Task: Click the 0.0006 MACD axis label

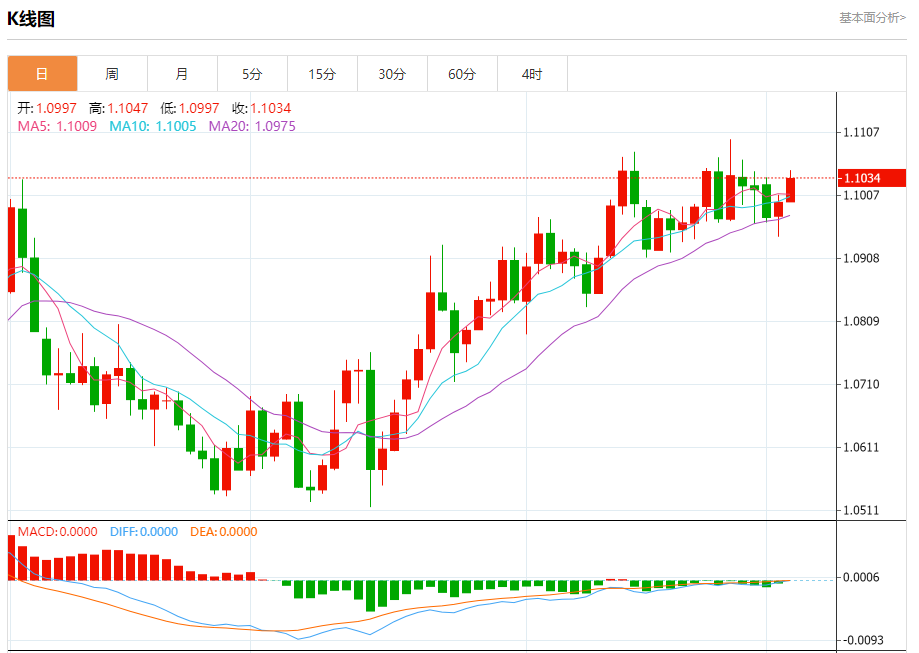Action: pos(861,577)
